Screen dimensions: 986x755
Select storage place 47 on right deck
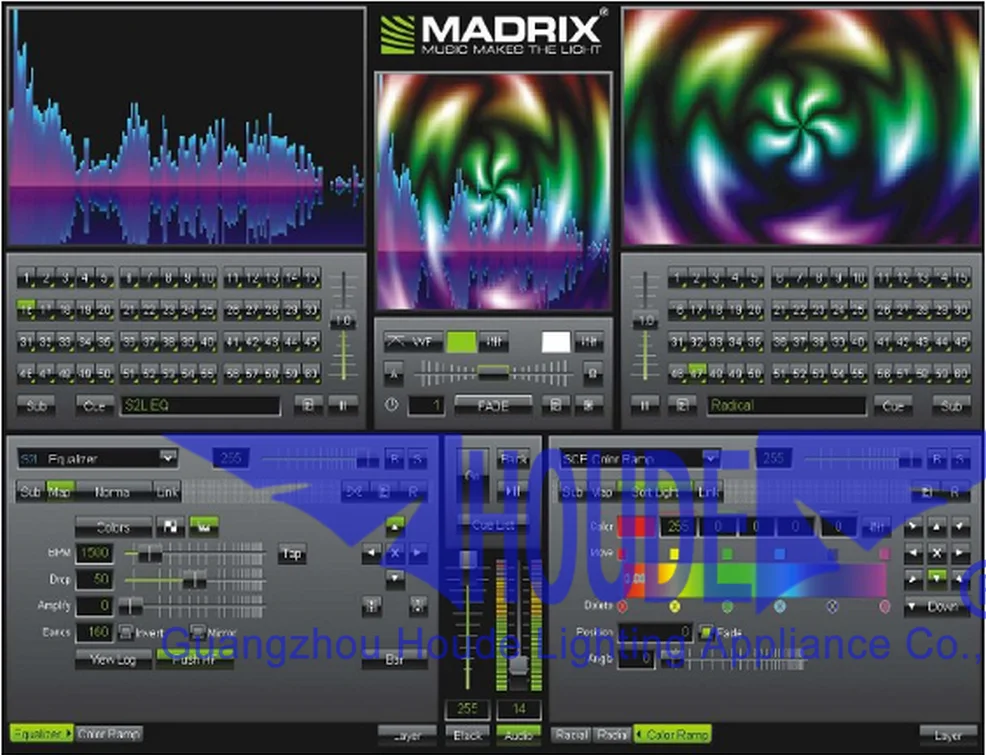tap(697, 372)
